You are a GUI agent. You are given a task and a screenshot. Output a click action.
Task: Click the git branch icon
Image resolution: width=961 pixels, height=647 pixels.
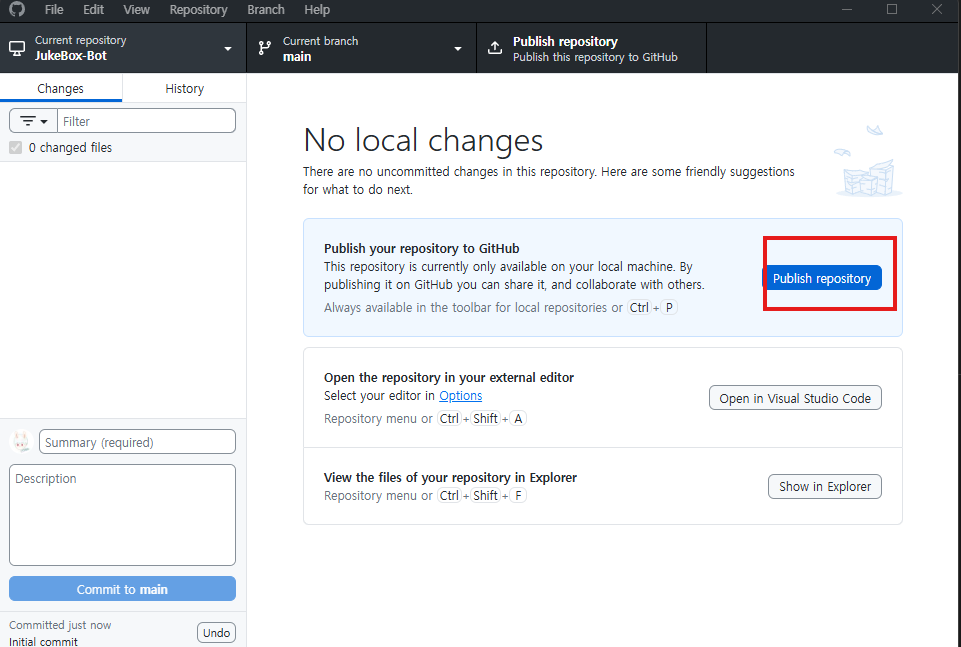point(265,48)
